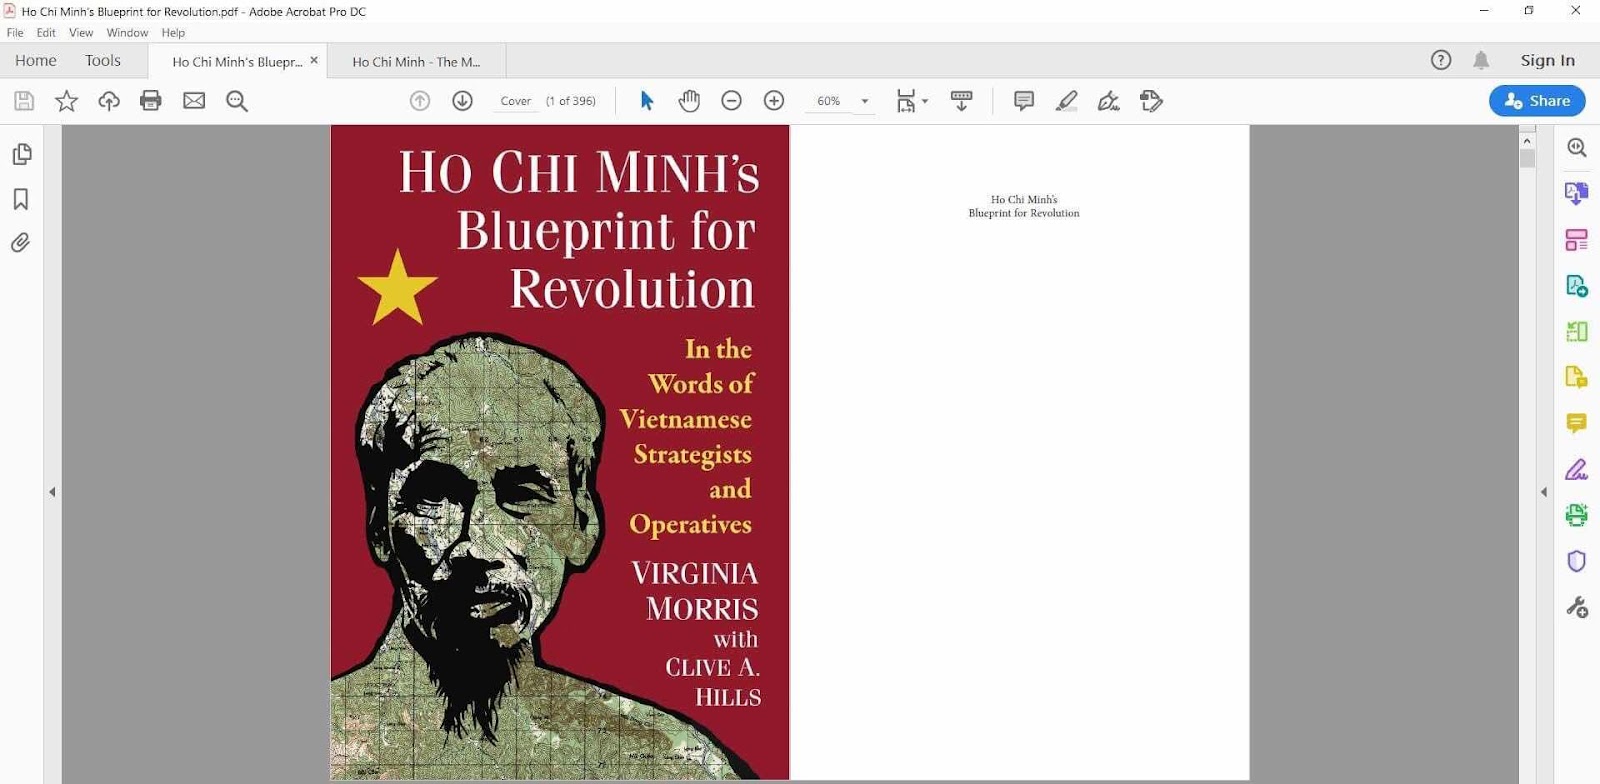Click the "Blueprint for Revolution" text on page two
This screenshot has height=784, width=1600.
pyautogui.click(x=1024, y=213)
